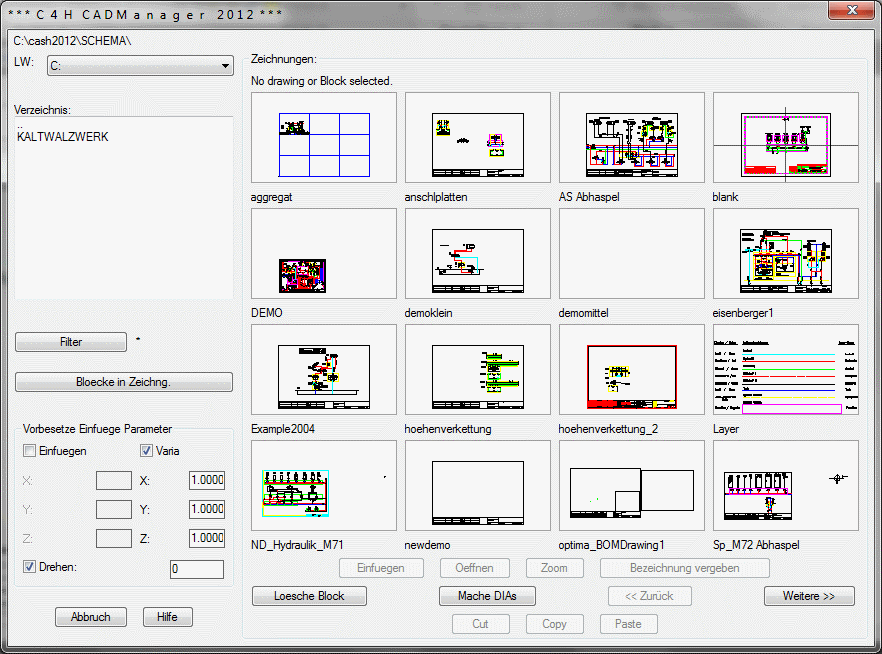Viewport: 882px width, 654px height.
Task: Click the X scale factor input field
Action: tap(207, 480)
